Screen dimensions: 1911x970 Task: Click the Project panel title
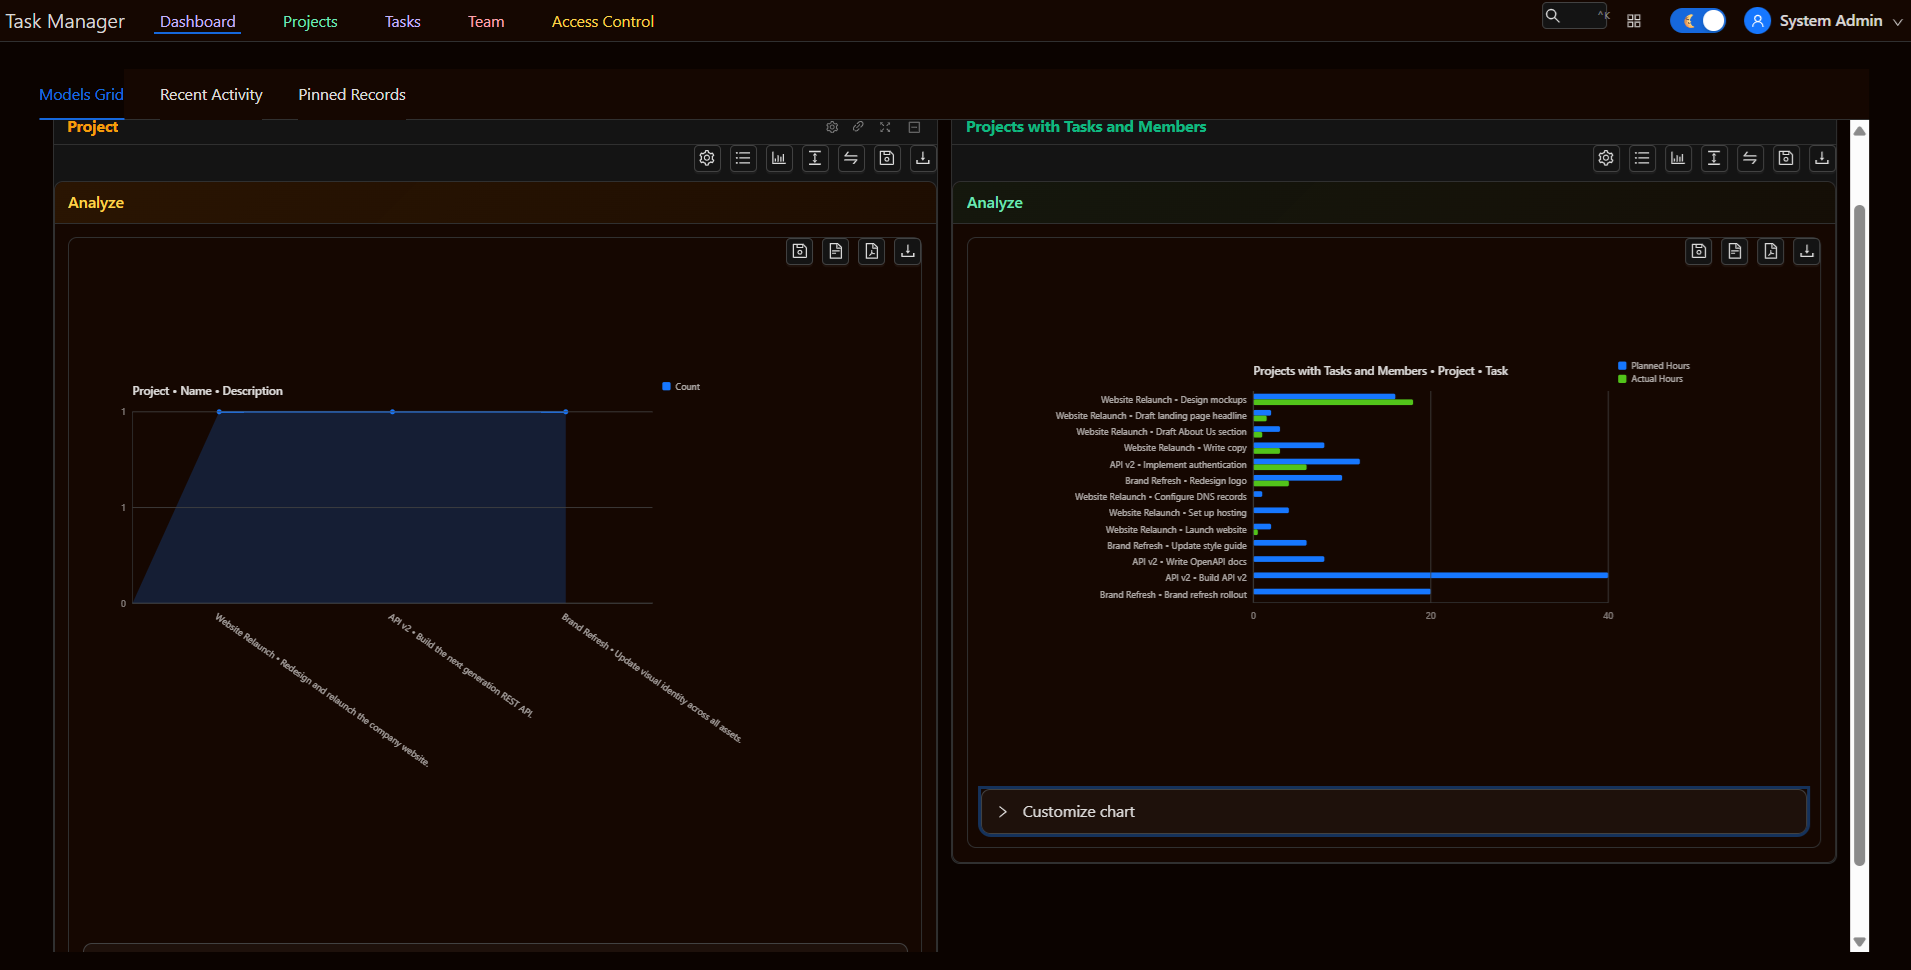92,127
